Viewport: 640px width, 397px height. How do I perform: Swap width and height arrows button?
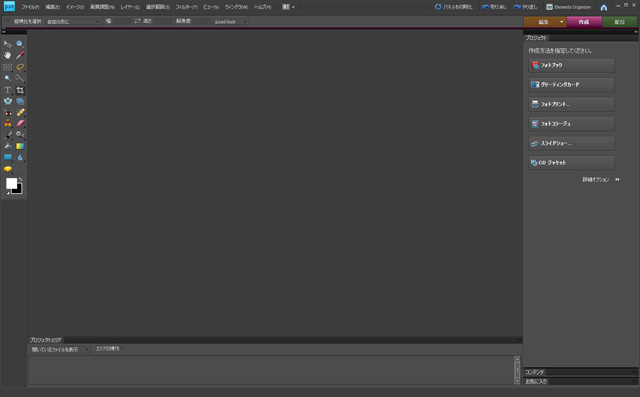[x=137, y=21]
